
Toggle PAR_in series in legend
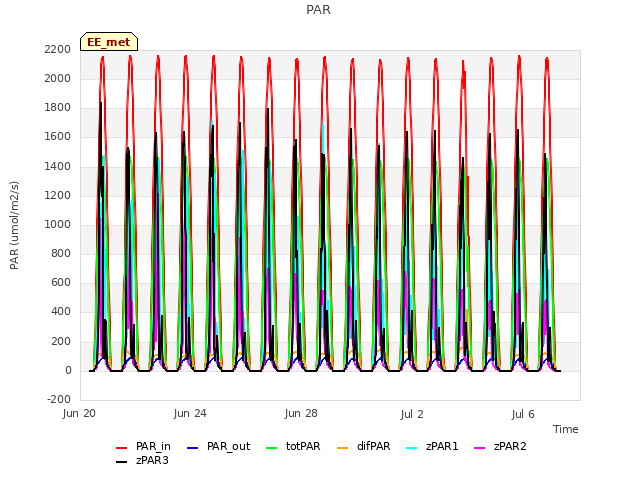pos(143,447)
